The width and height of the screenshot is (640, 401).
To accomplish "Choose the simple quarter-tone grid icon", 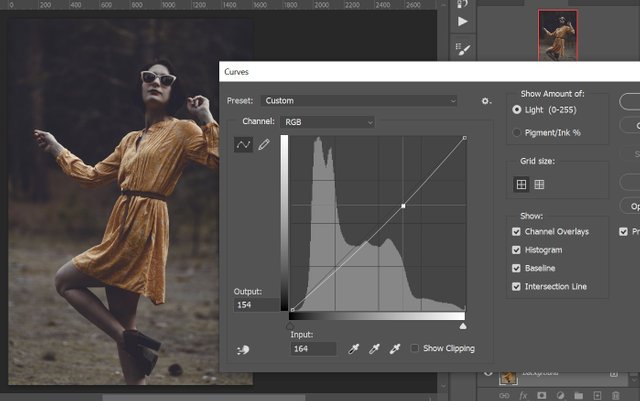I will (521, 184).
